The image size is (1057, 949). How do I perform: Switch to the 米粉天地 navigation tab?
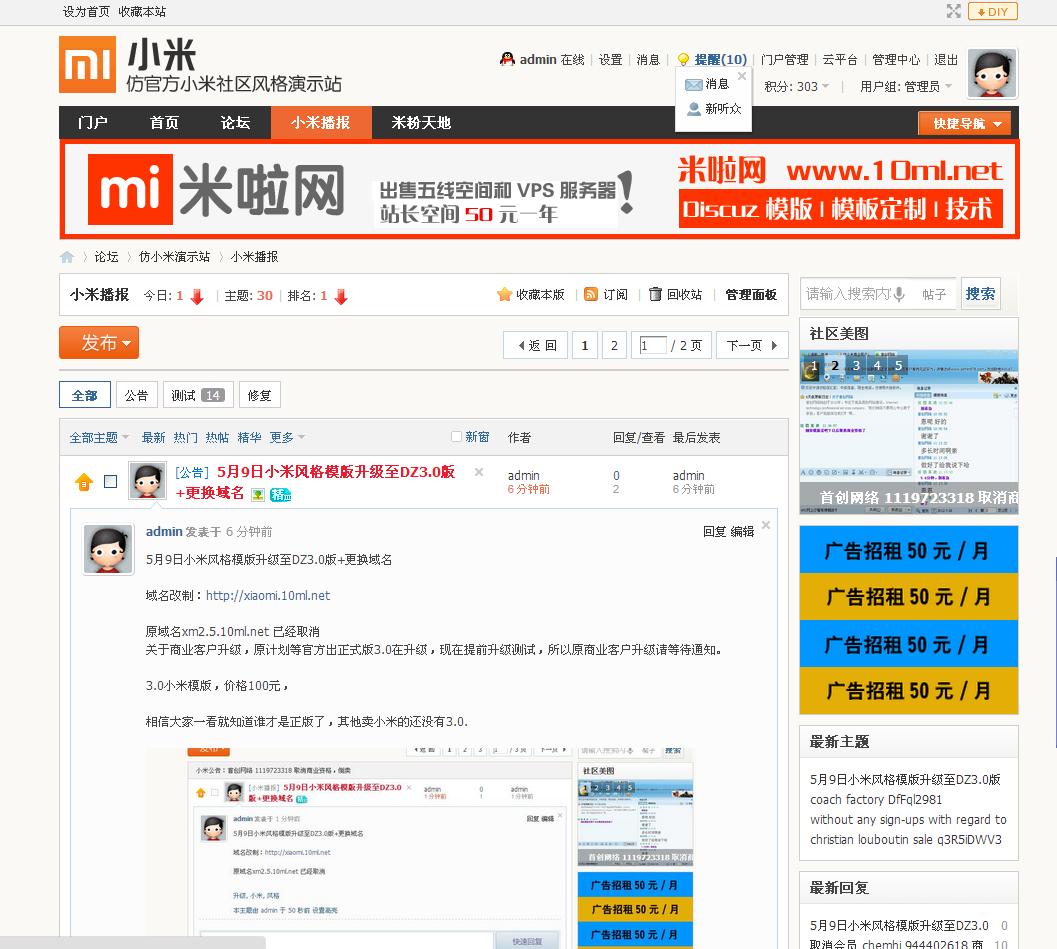(x=421, y=123)
